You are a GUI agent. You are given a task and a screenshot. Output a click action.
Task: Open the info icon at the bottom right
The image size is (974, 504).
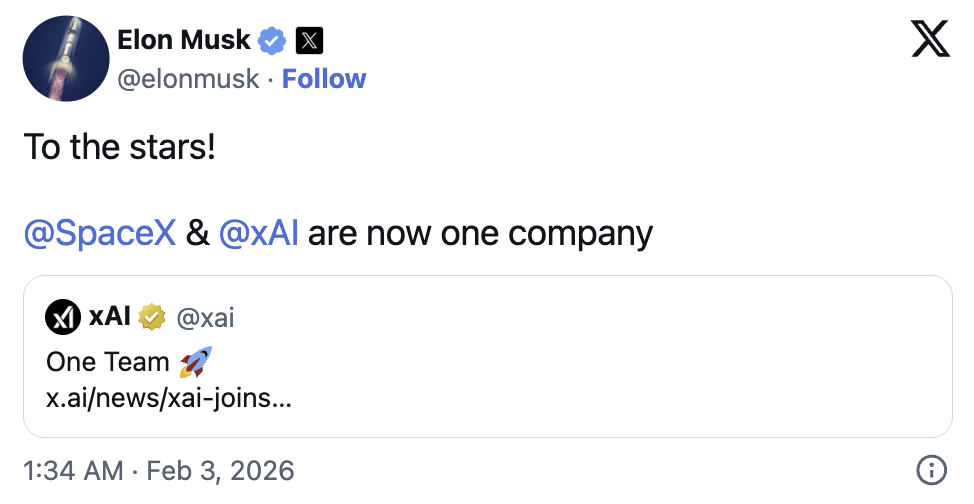pyautogui.click(x=931, y=470)
